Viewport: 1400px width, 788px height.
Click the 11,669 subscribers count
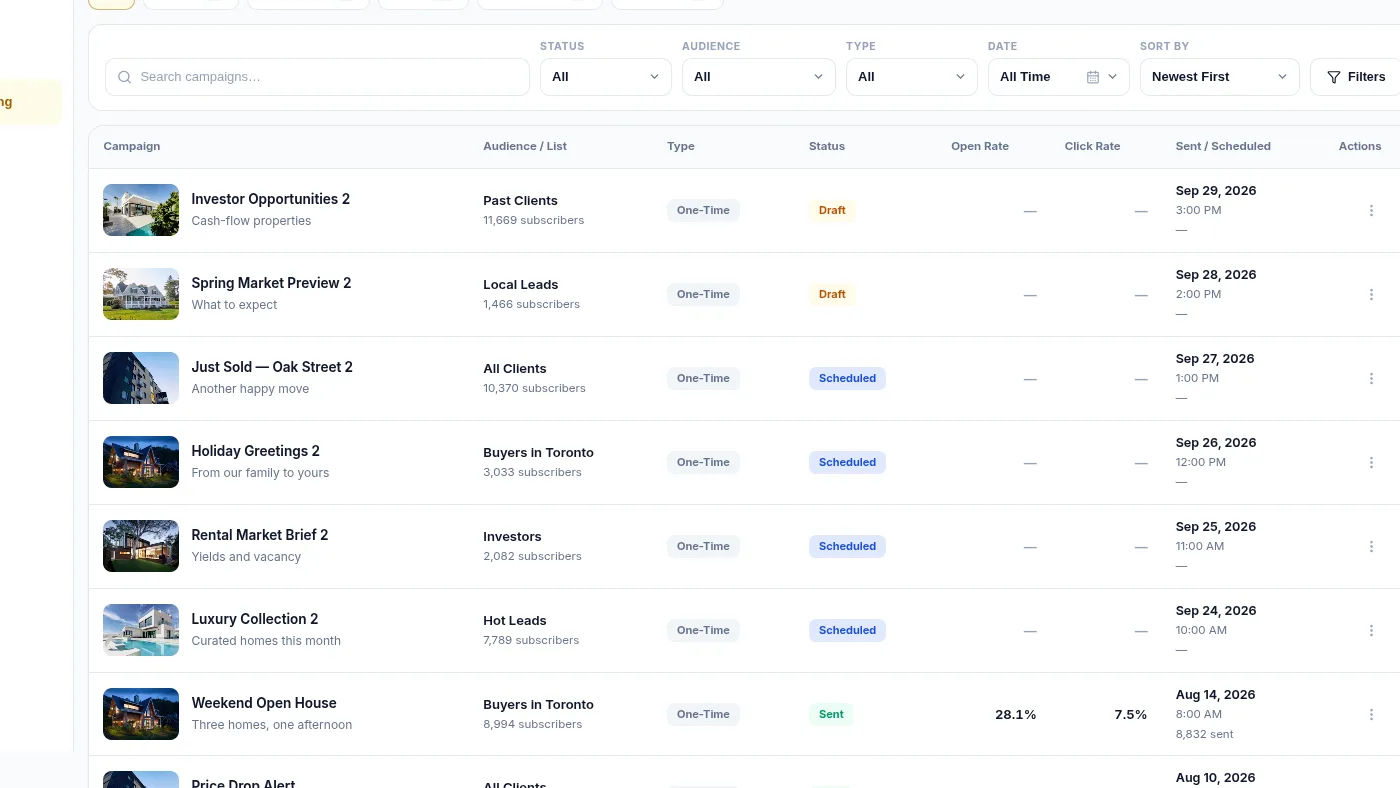[533, 220]
